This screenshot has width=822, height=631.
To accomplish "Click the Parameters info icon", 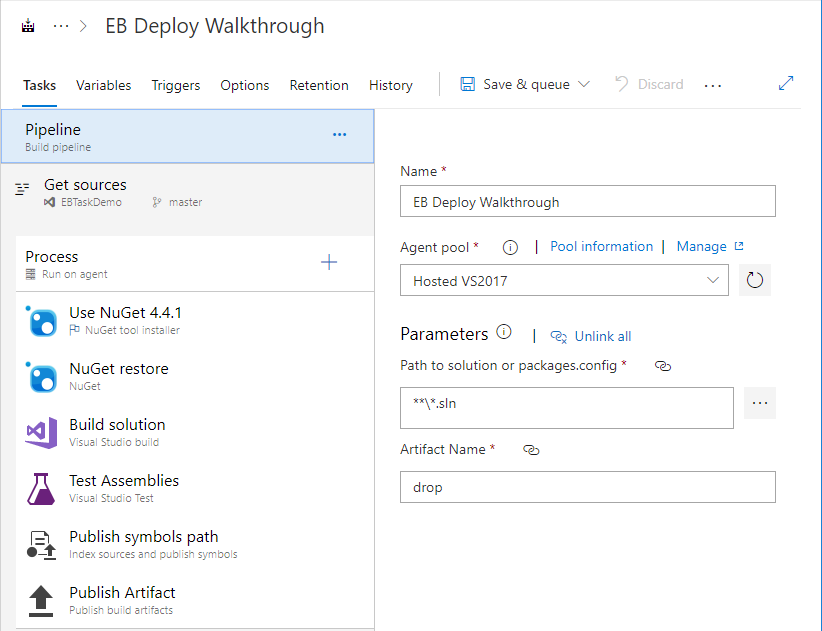I will pos(504,333).
